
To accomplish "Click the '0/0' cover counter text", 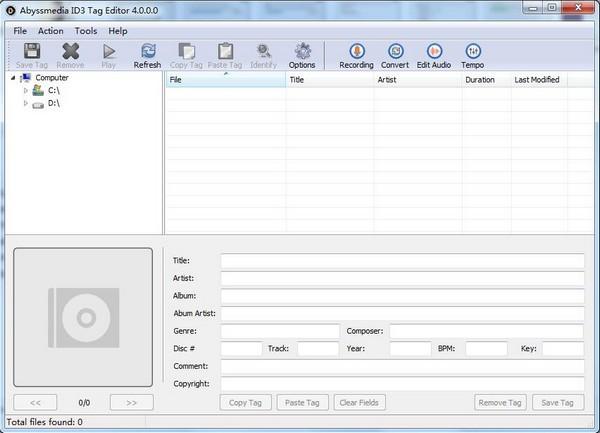I will click(x=84, y=403).
